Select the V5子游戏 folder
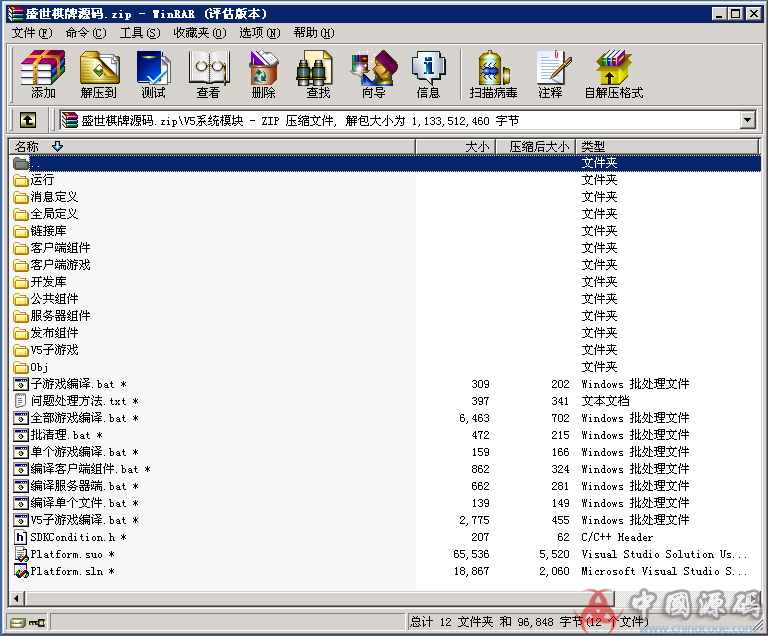The width and height of the screenshot is (768, 636). click(46, 350)
